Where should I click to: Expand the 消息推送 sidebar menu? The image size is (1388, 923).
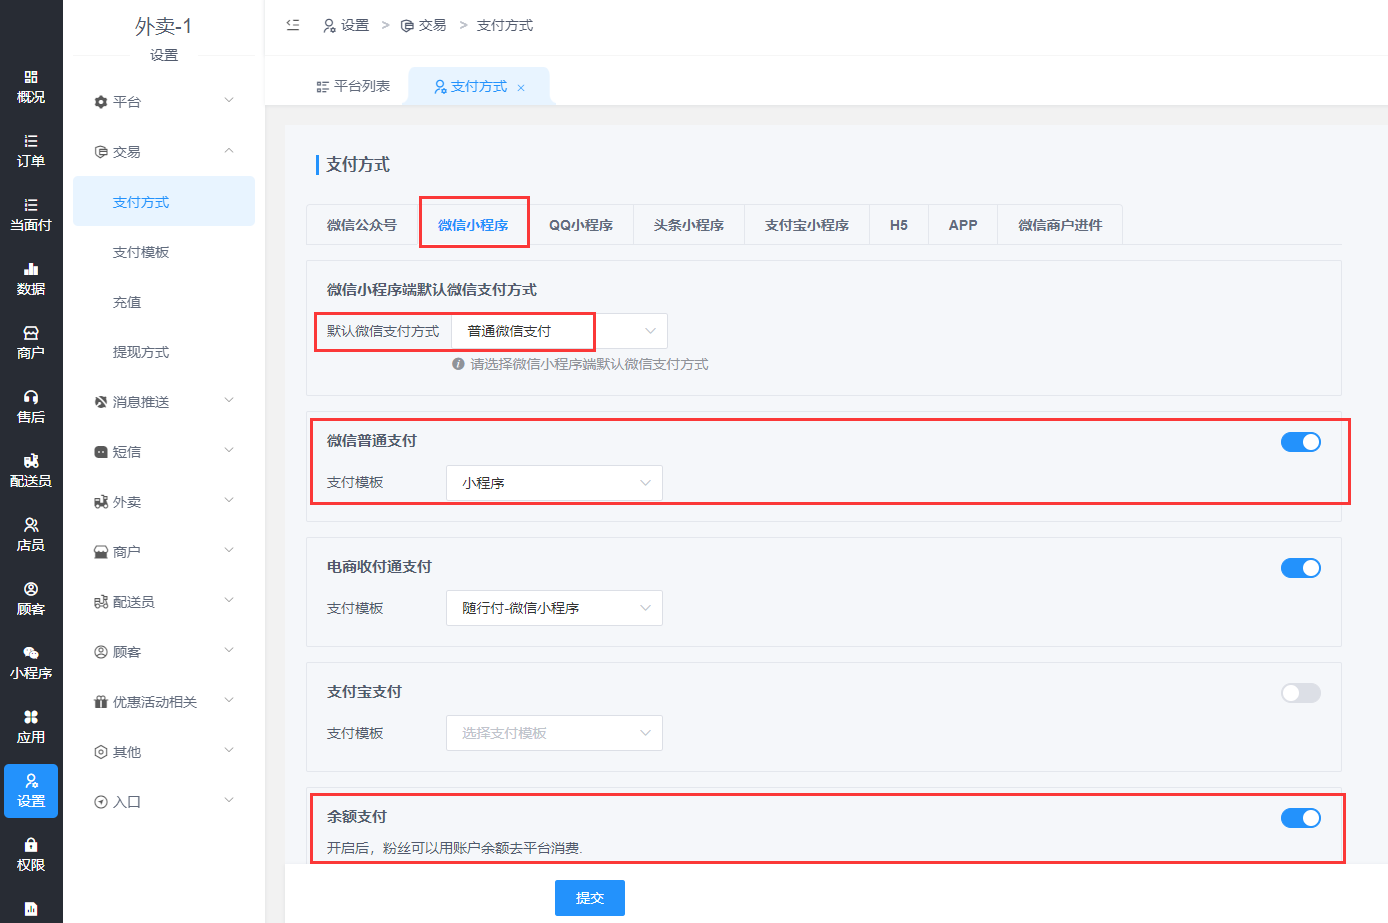164,402
